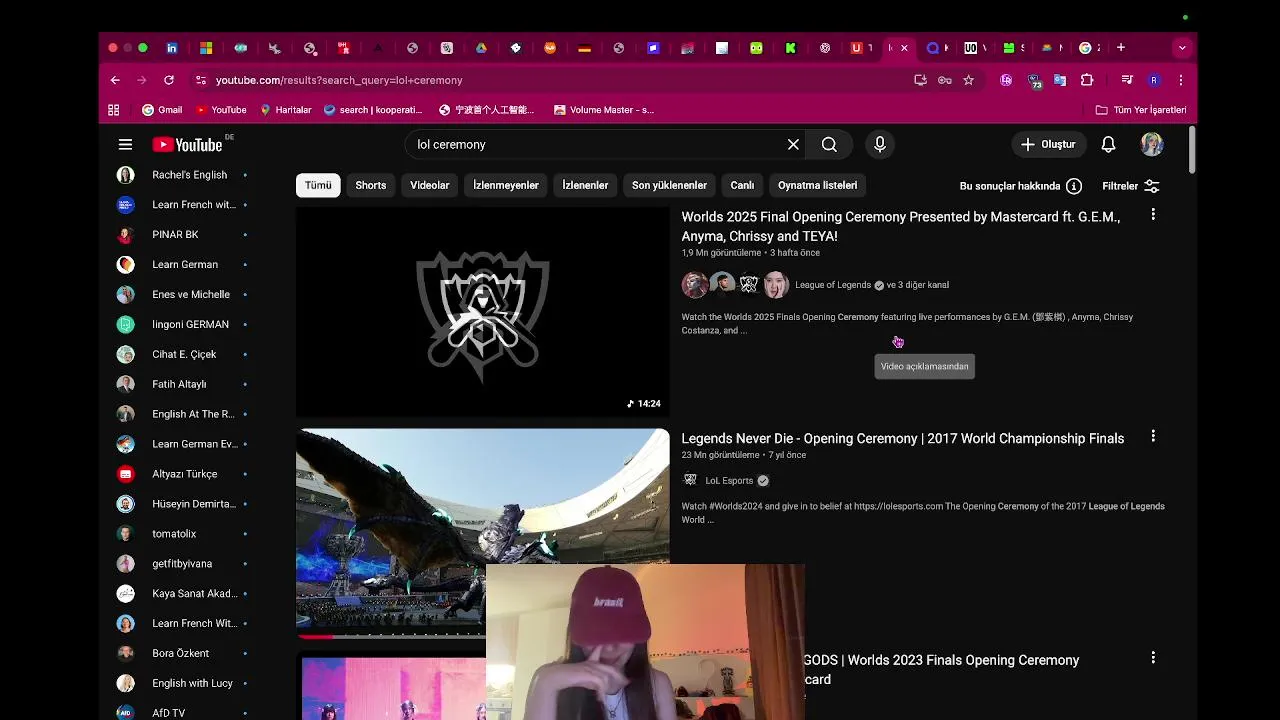Open Worlds 2025 Final Opening Ceremony title
The image size is (1280, 720).
pyautogui.click(x=901, y=226)
